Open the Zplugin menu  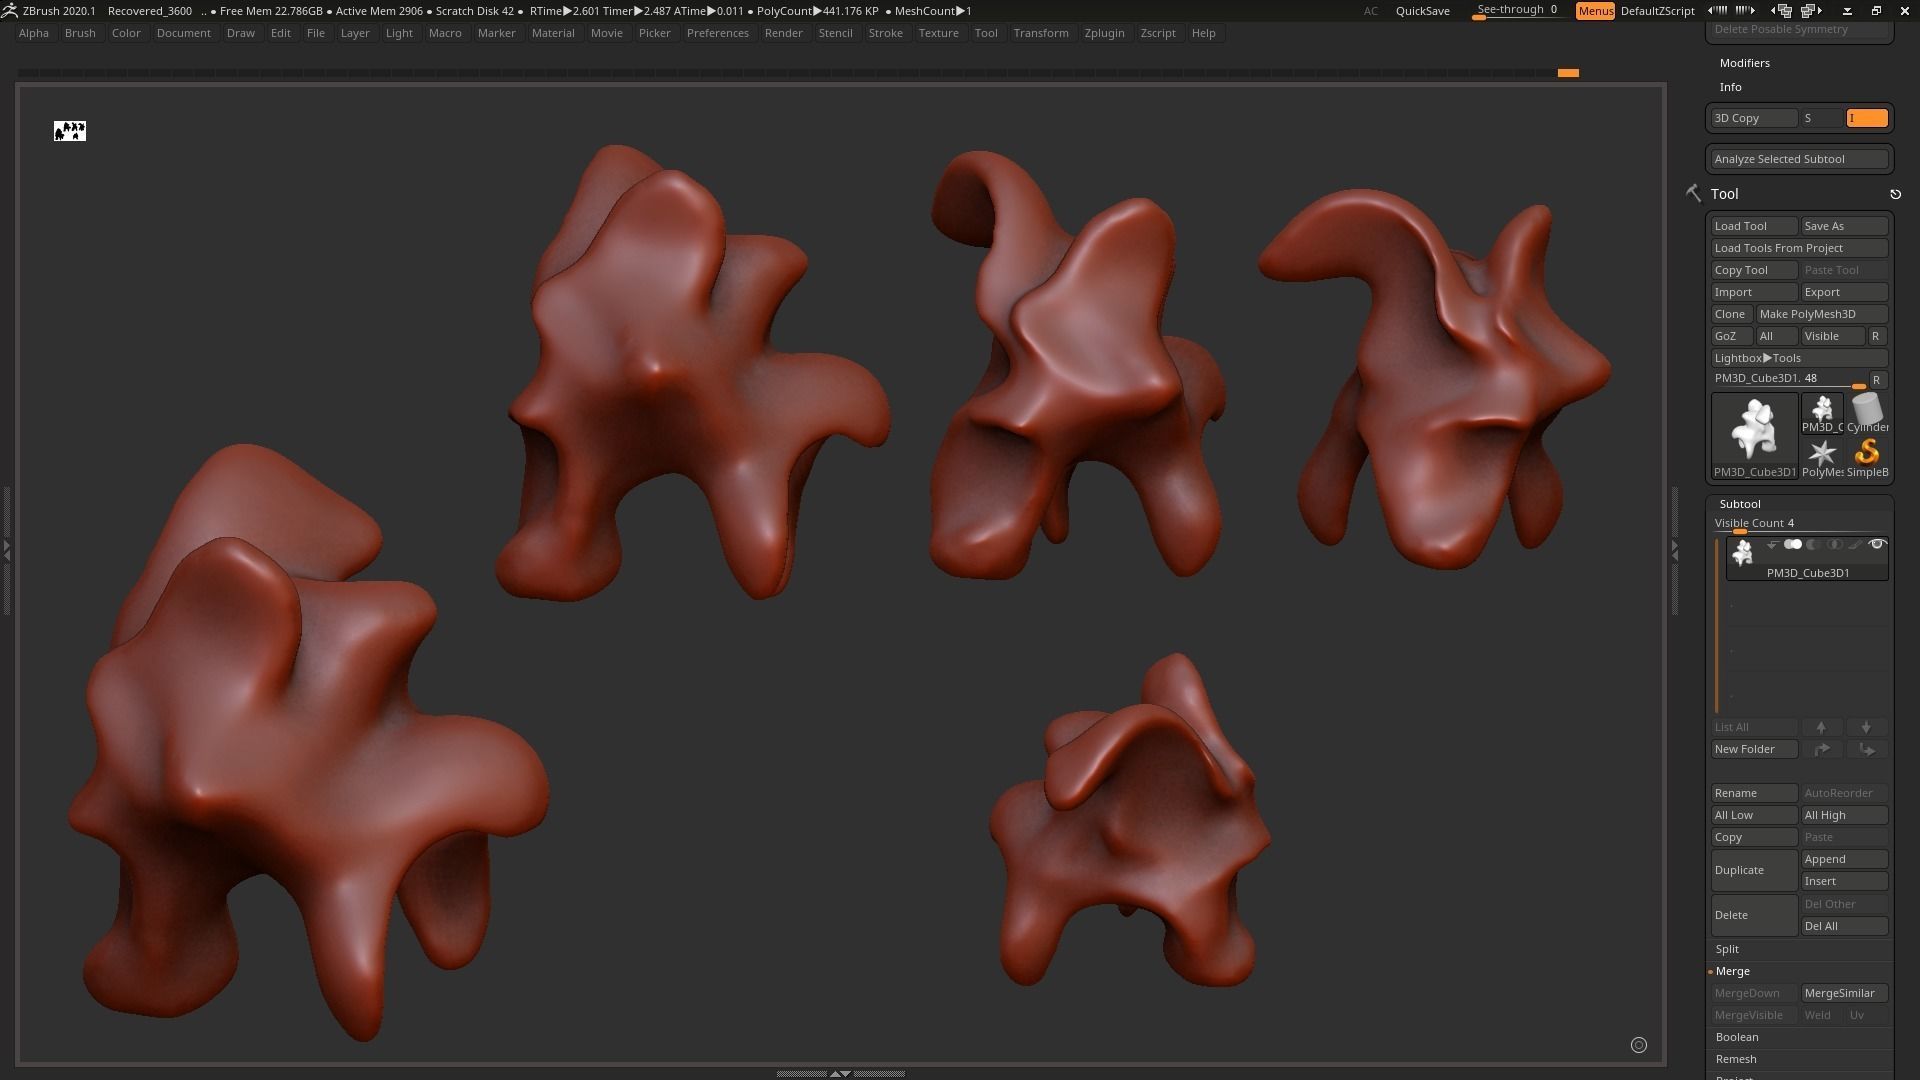pos(1104,33)
